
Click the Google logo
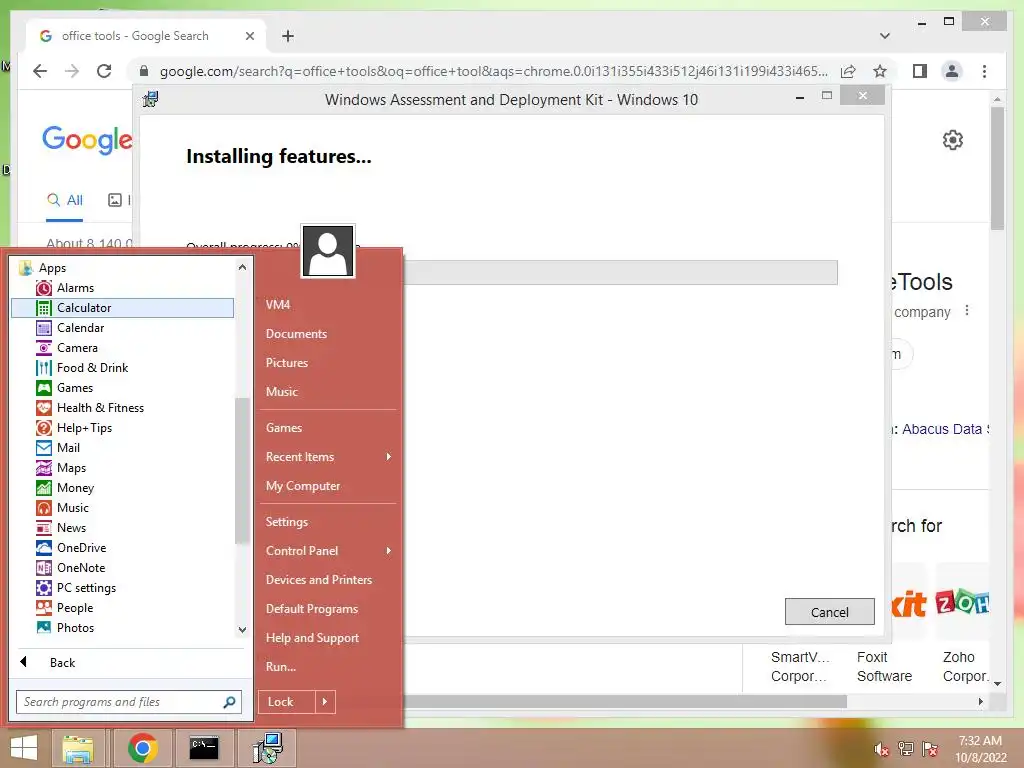point(87,140)
